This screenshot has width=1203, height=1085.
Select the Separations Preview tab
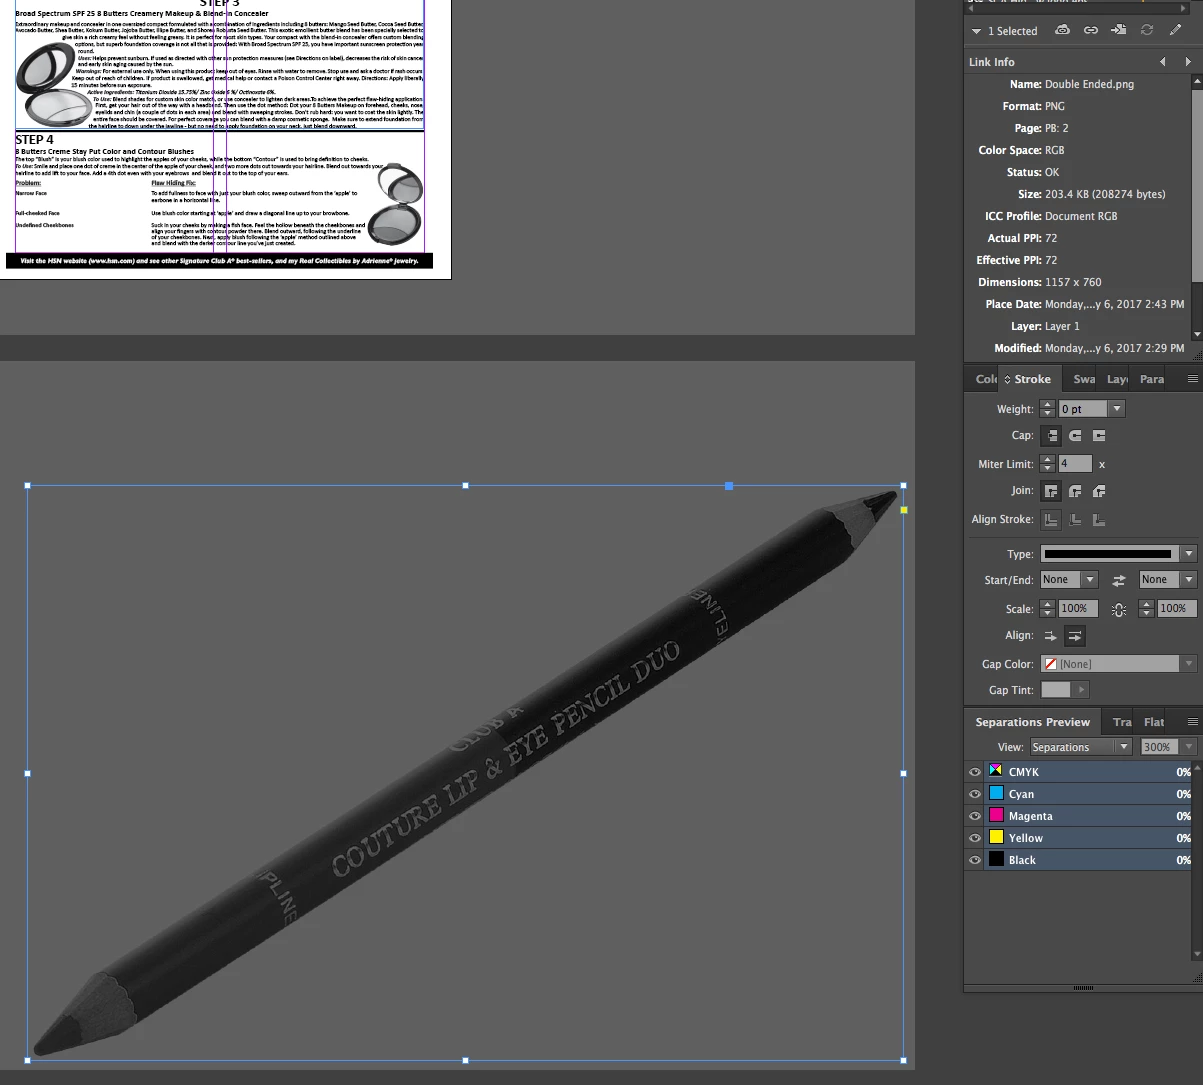tap(1032, 722)
